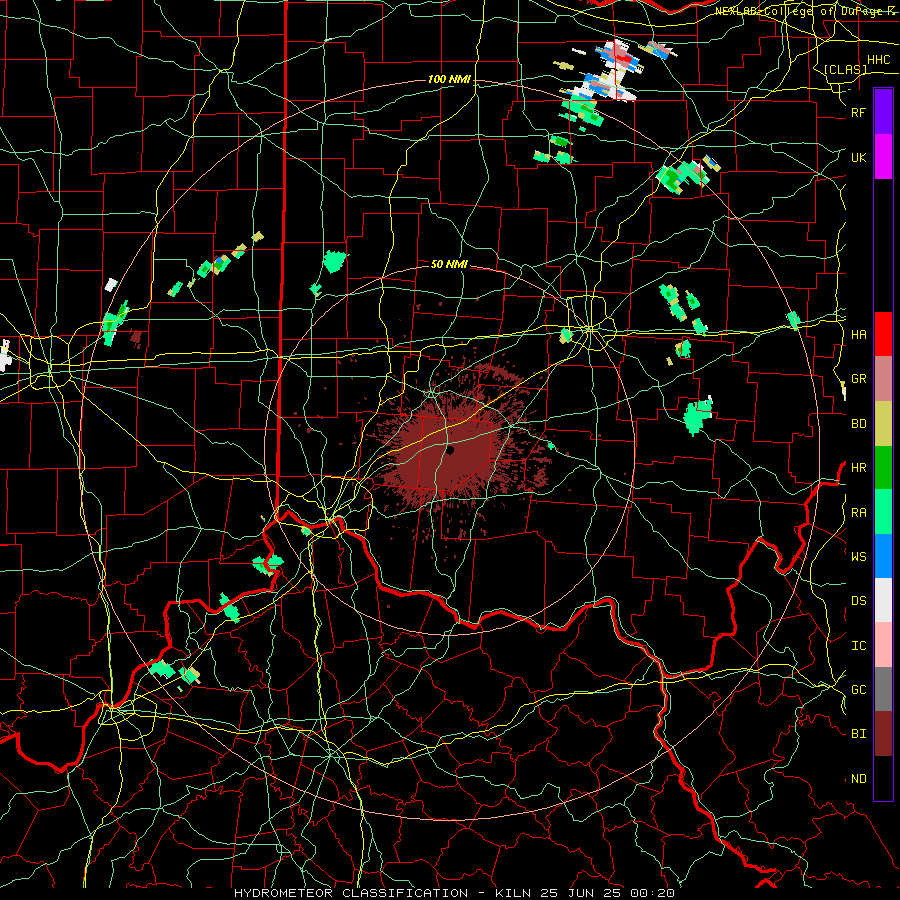The image size is (900, 900).
Task: Click the RF legend label
Action: (x=859, y=112)
